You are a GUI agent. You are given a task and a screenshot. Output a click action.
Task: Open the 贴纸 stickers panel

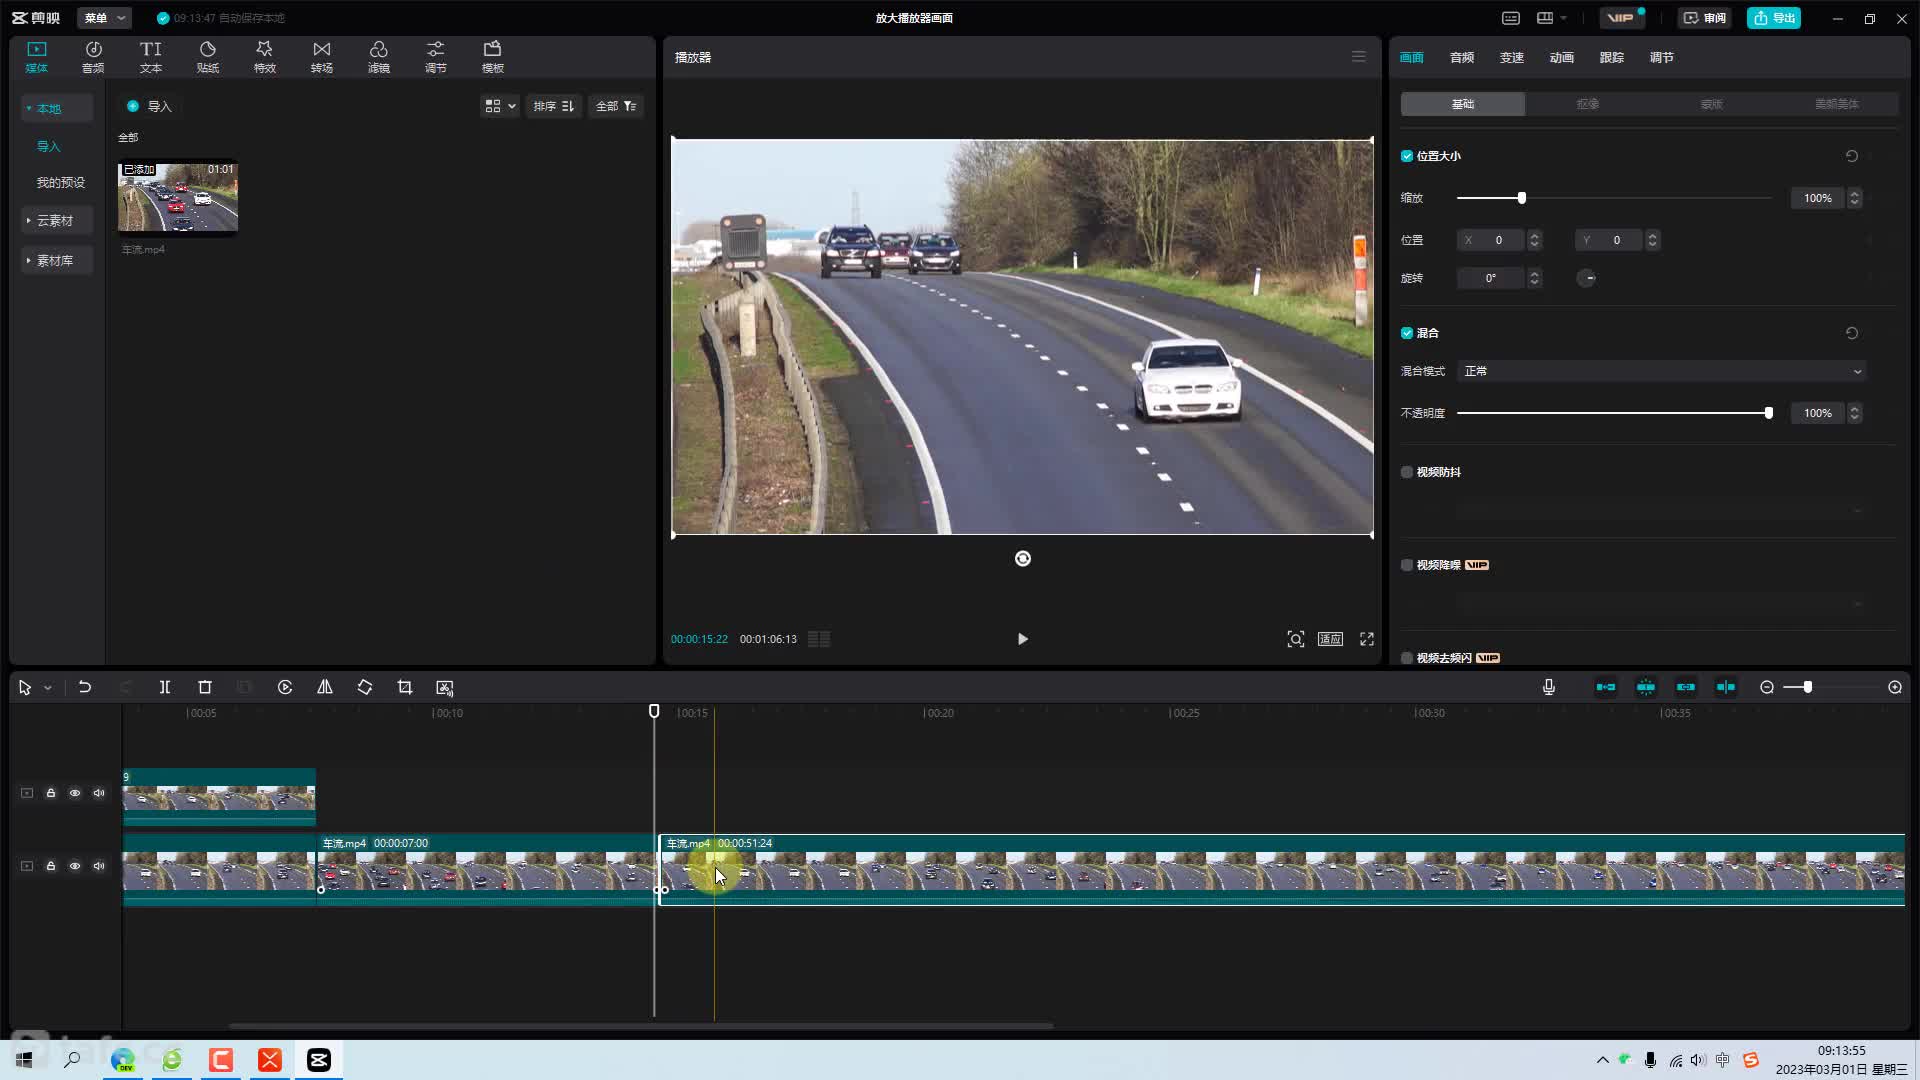pos(208,57)
